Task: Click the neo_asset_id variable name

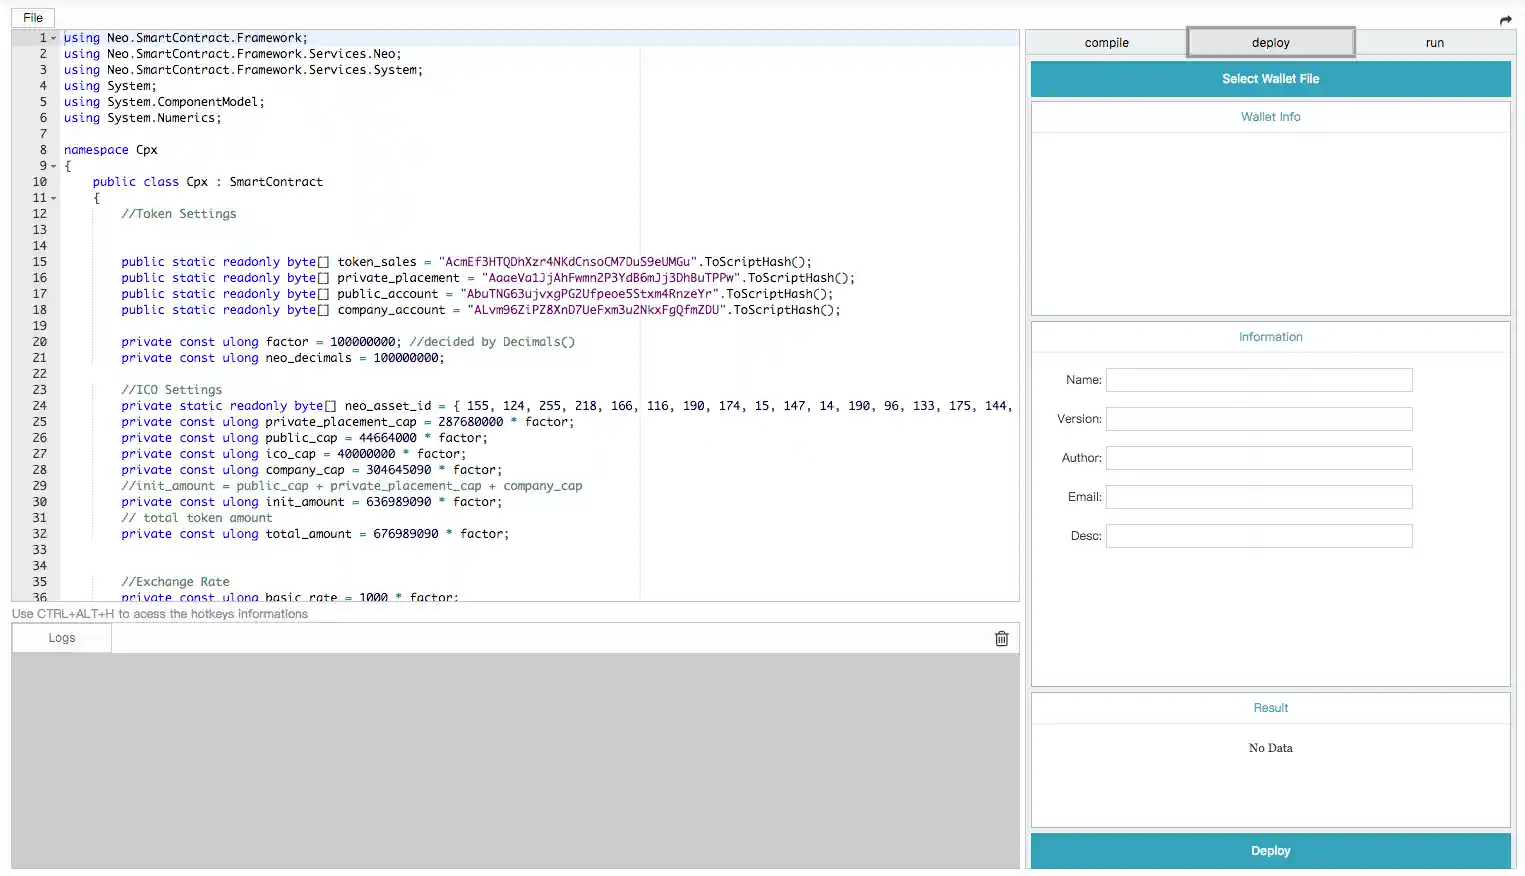Action: click(388, 406)
